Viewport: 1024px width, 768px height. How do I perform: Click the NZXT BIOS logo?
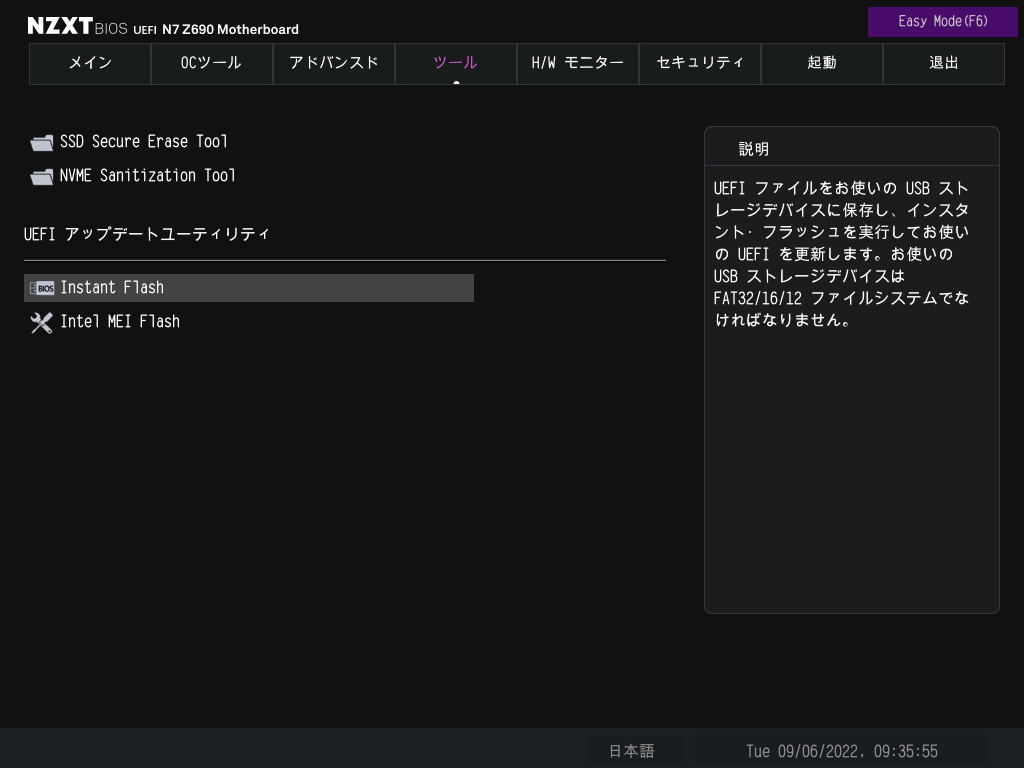coord(77,26)
